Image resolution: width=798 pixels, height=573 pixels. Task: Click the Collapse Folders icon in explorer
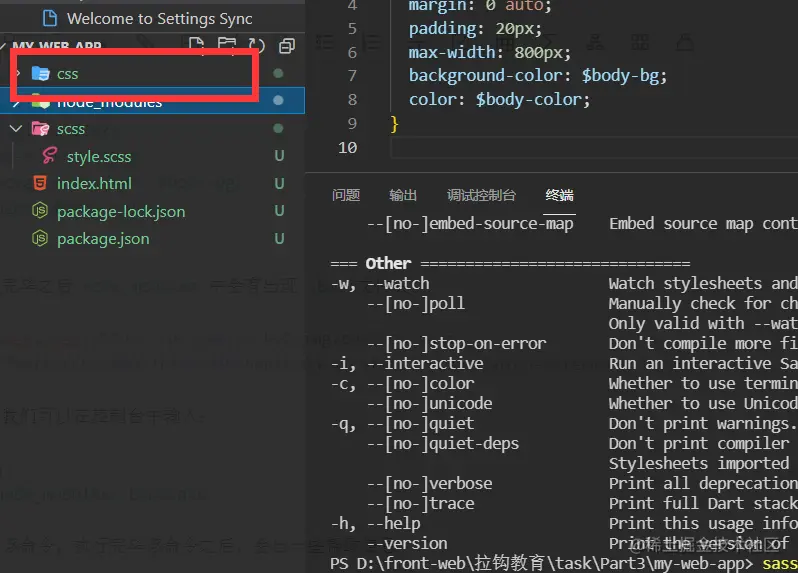click(287, 46)
